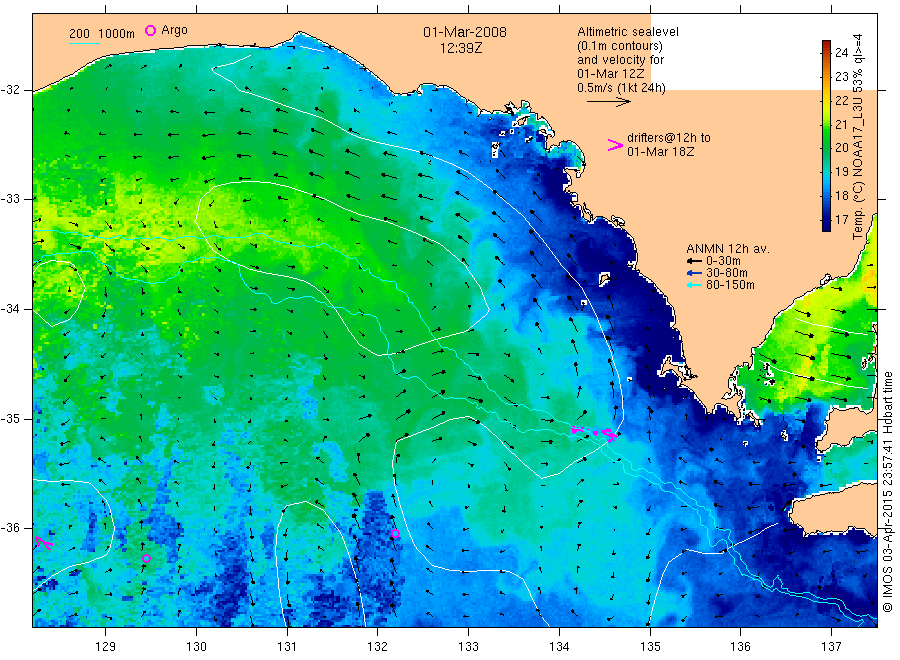Click the temperature colorbar at 21 degrees

(x=826, y=124)
